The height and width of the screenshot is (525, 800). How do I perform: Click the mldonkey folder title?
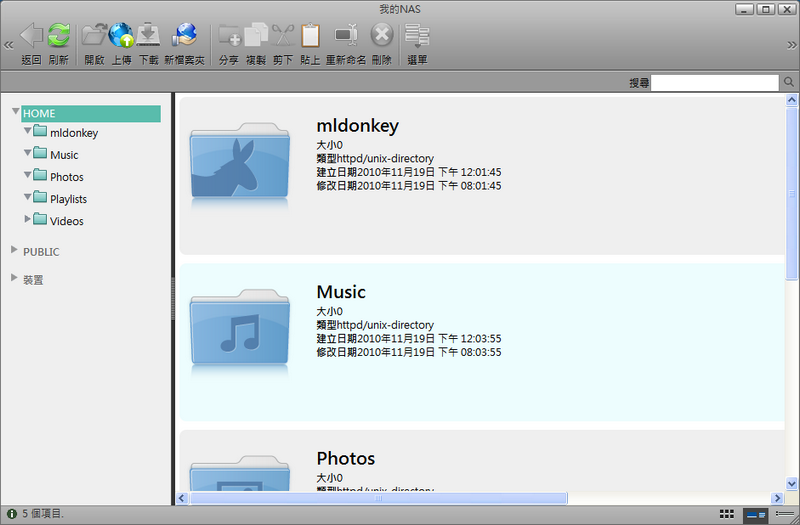point(357,126)
